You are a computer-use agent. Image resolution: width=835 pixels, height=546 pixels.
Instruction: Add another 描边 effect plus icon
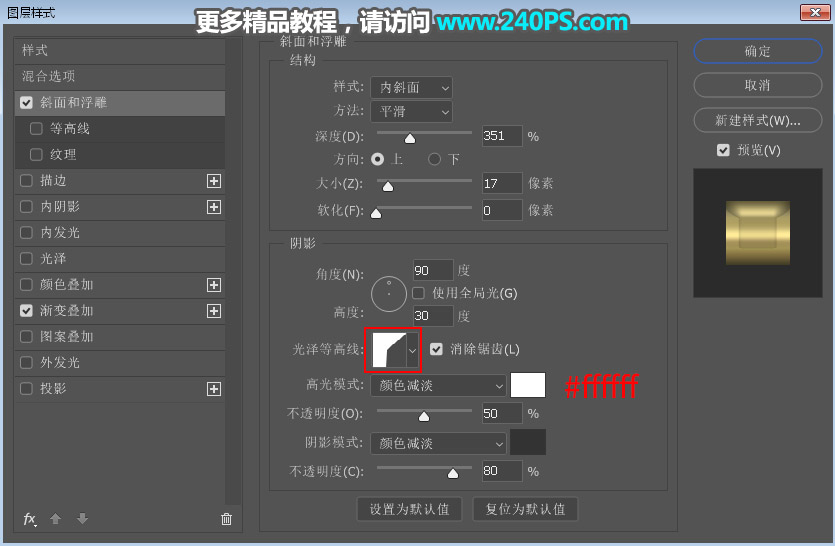(x=214, y=181)
